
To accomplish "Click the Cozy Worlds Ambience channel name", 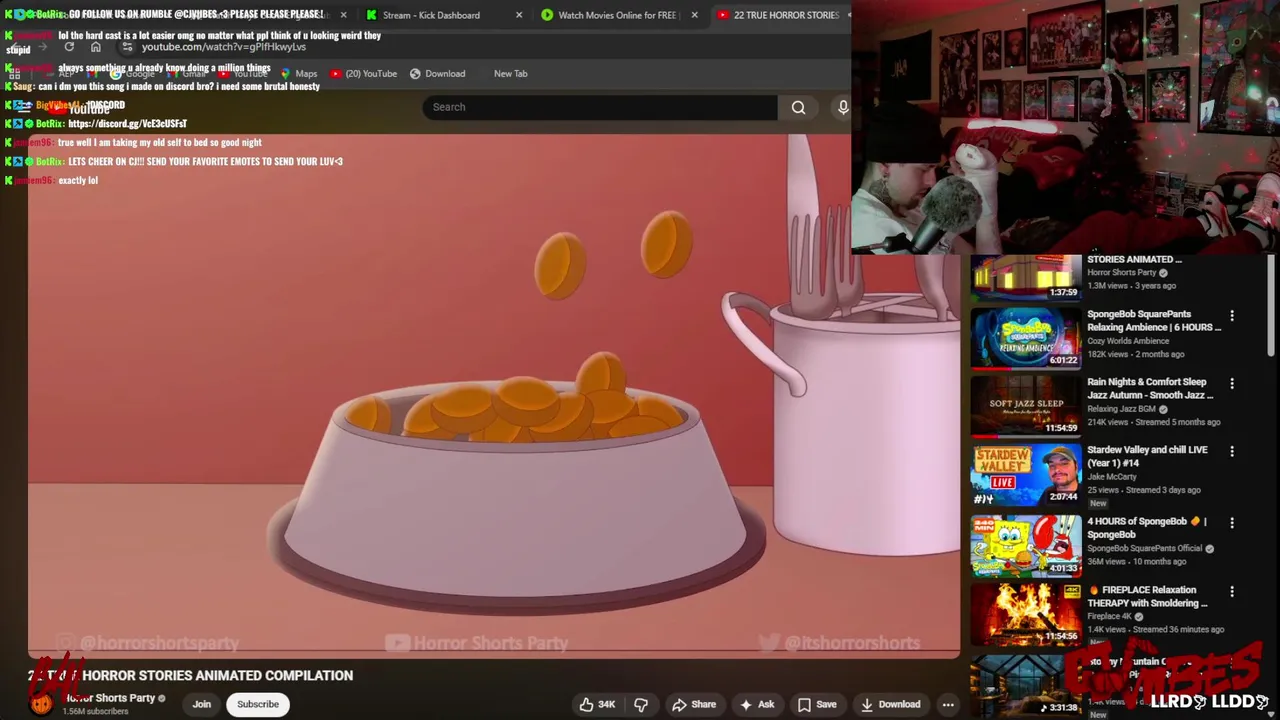I will coord(1128,341).
